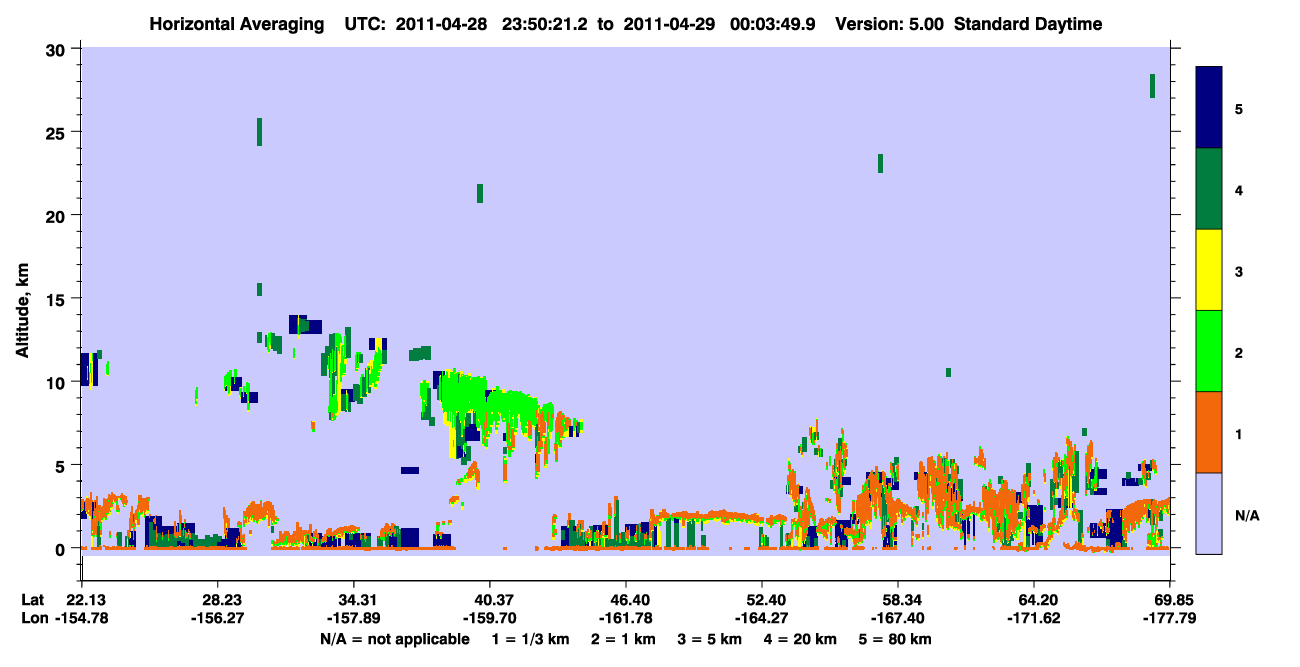Click the y-axis tick label 5

63,465
